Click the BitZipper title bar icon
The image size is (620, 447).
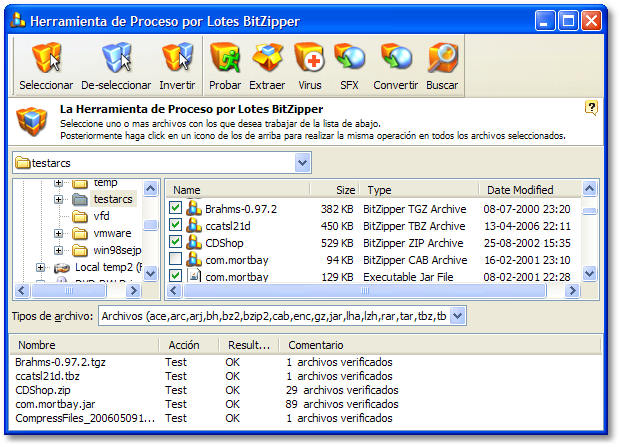[18, 21]
